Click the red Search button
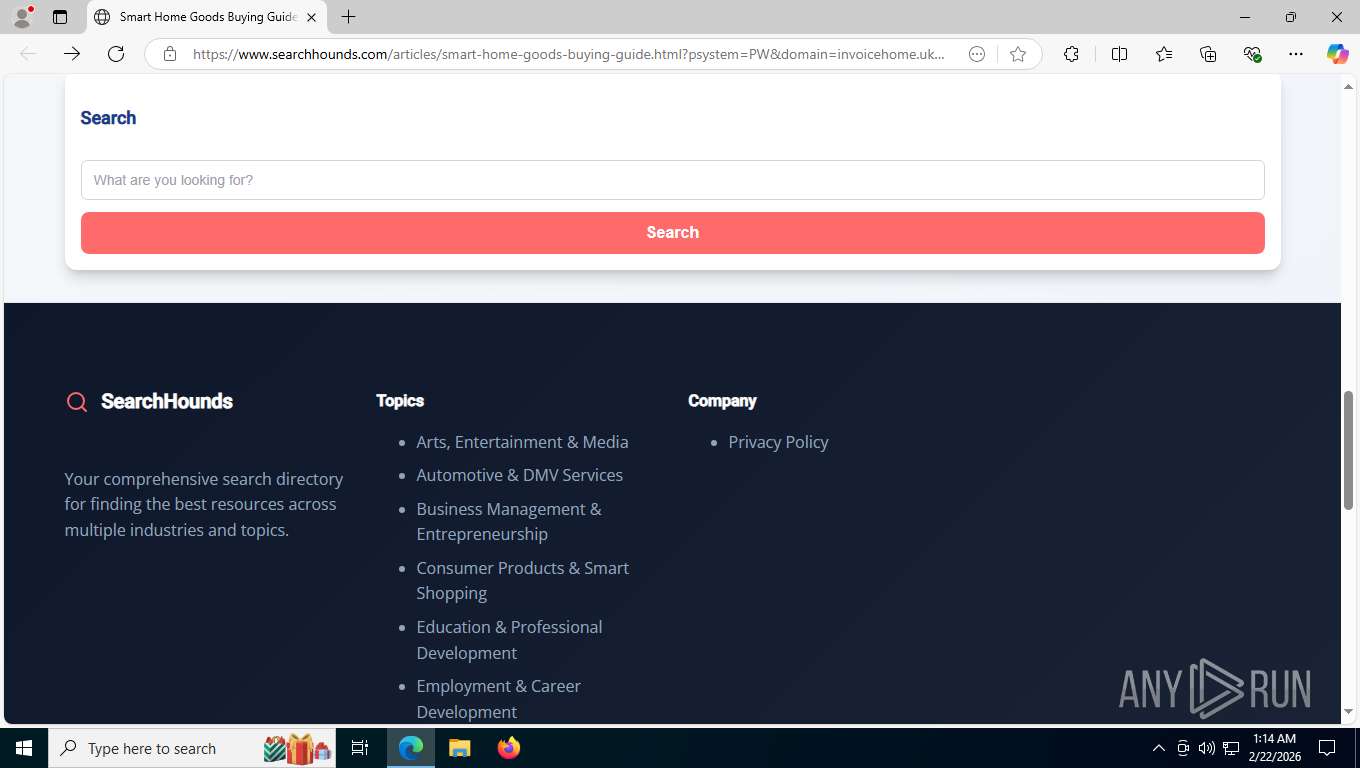This screenshot has width=1360, height=768. coord(672,232)
